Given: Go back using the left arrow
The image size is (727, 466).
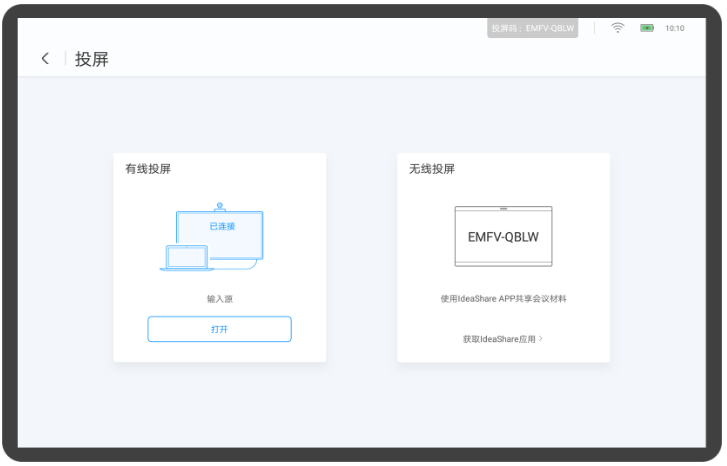Looking at the screenshot, I should click(x=45, y=59).
